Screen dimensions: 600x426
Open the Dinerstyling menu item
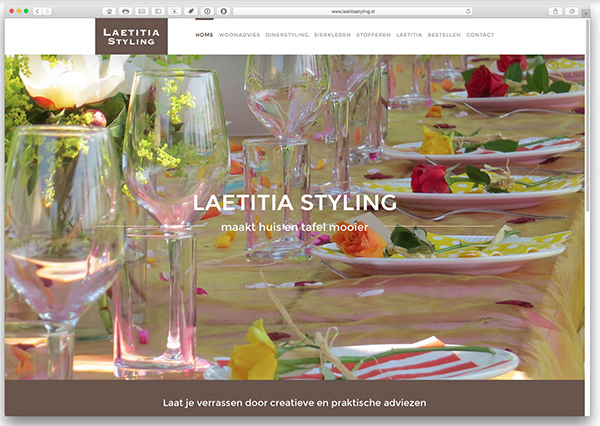[x=287, y=35]
